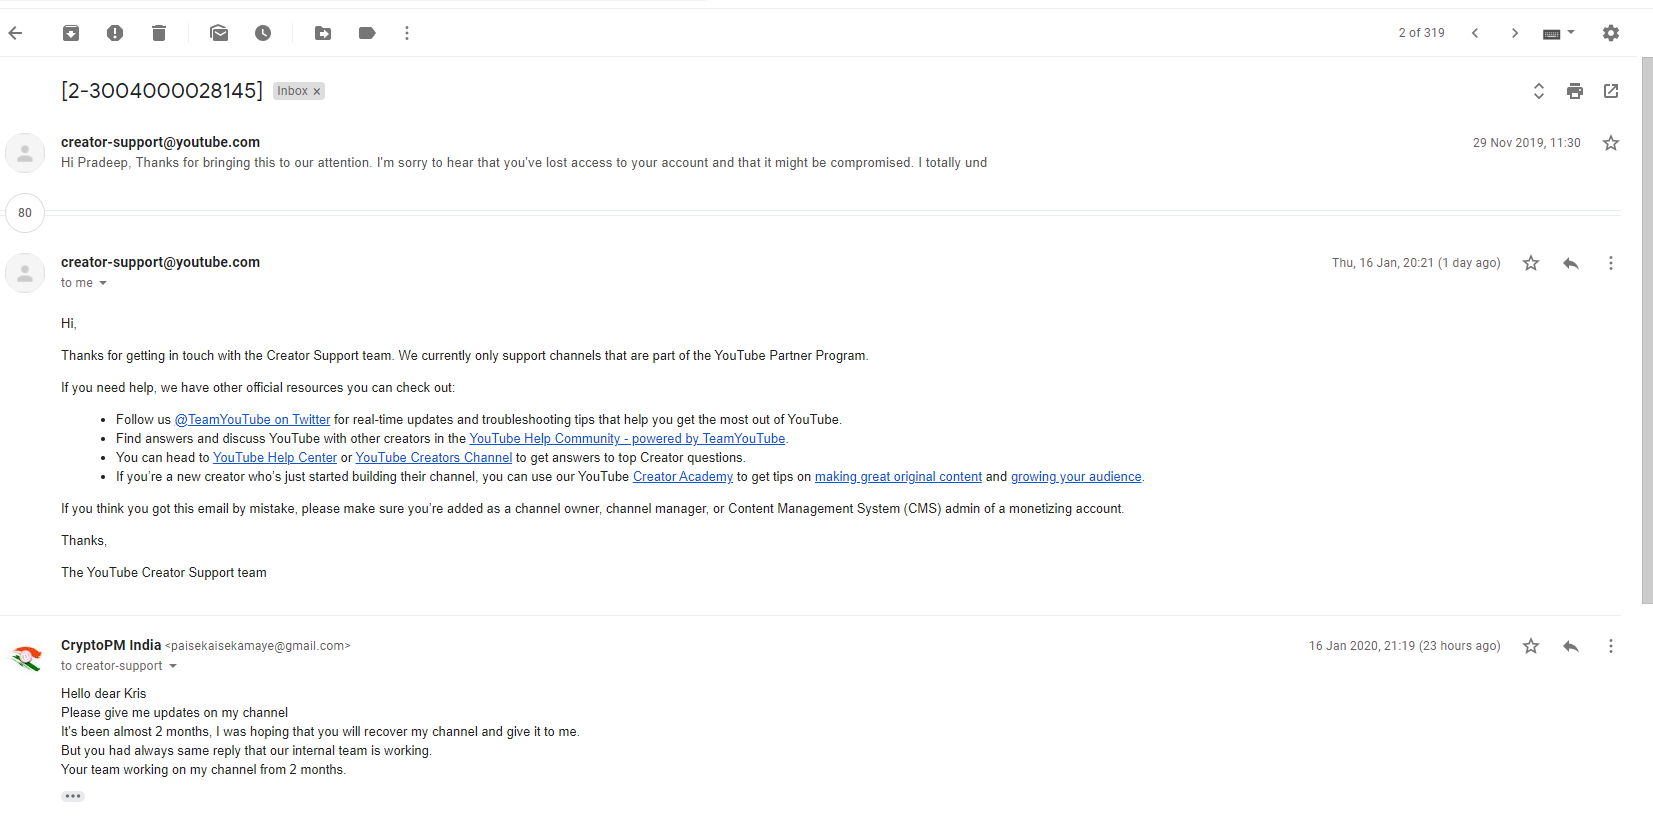This screenshot has width=1653, height=822.
Task: Open the Creator Academy link
Action: pyautogui.click(x=683, y=477)
